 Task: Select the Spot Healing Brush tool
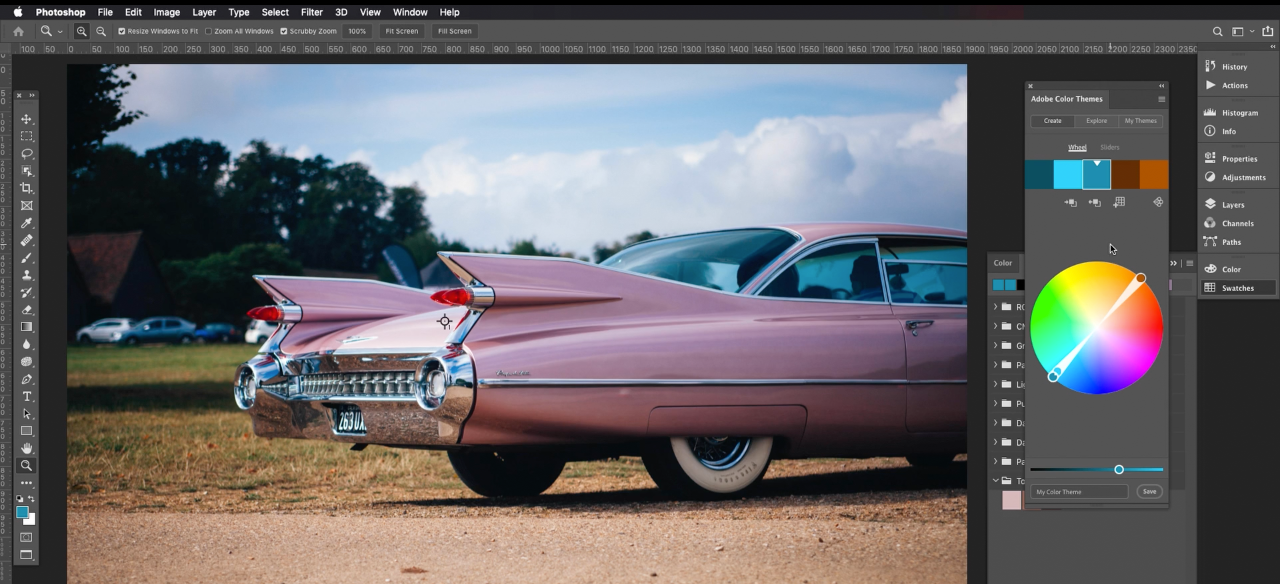click(x=27, y=240)
